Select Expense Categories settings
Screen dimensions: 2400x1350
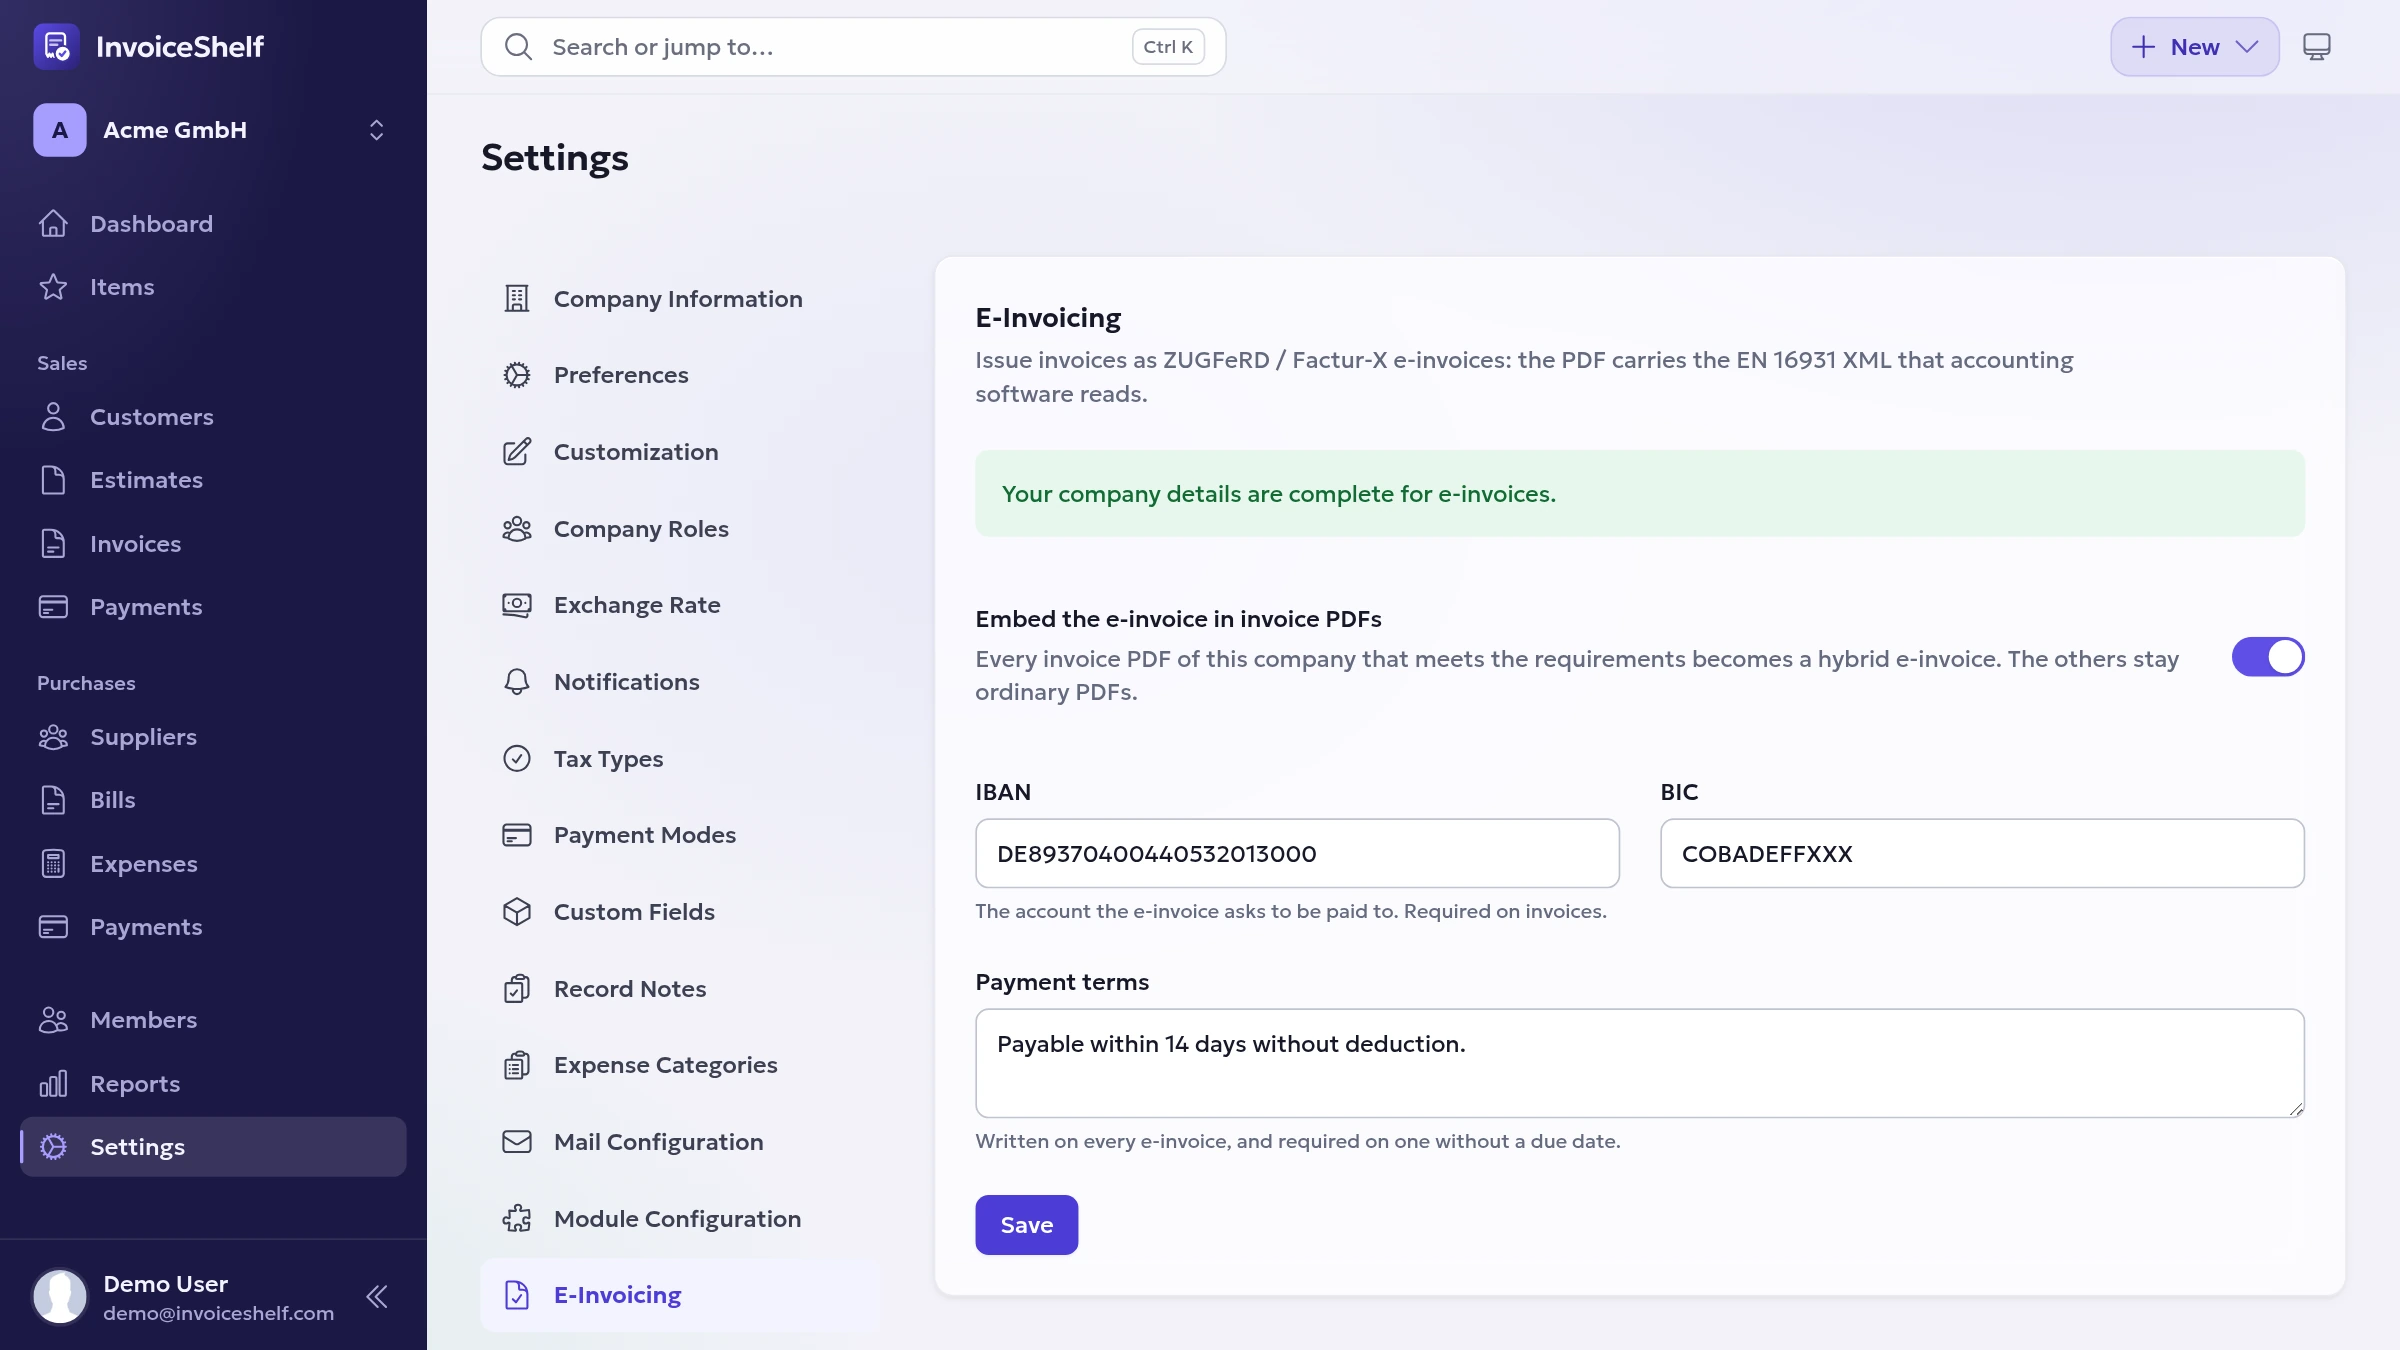pos(680,1065)
